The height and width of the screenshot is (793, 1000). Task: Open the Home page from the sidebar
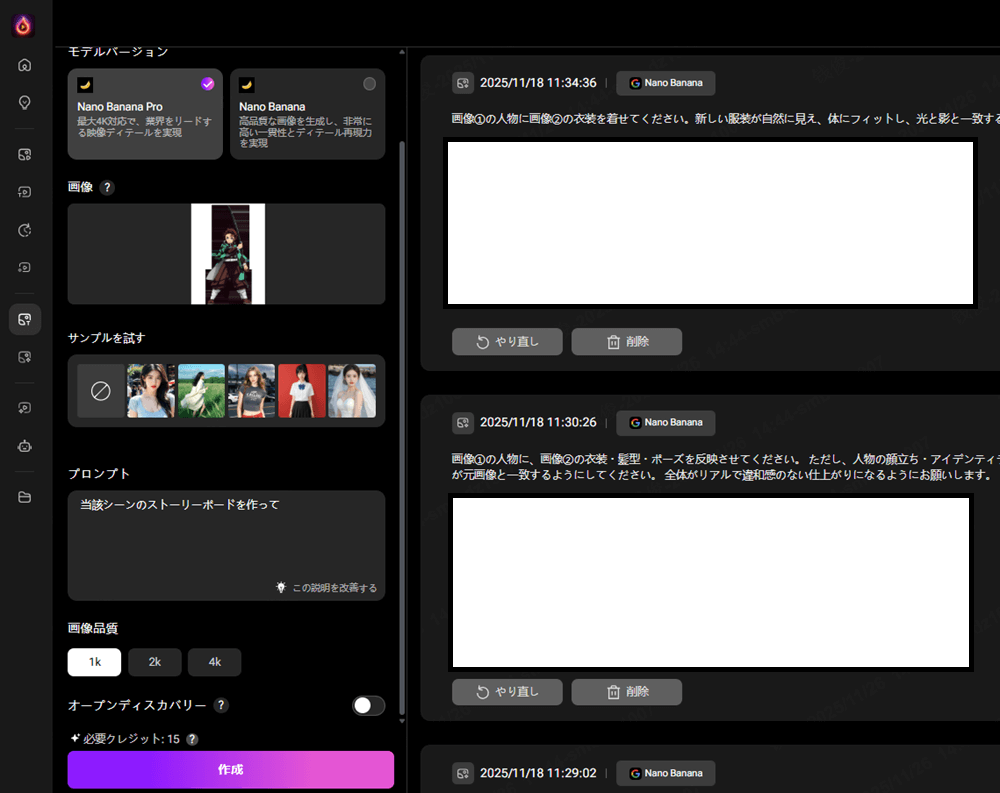point(23,63)
